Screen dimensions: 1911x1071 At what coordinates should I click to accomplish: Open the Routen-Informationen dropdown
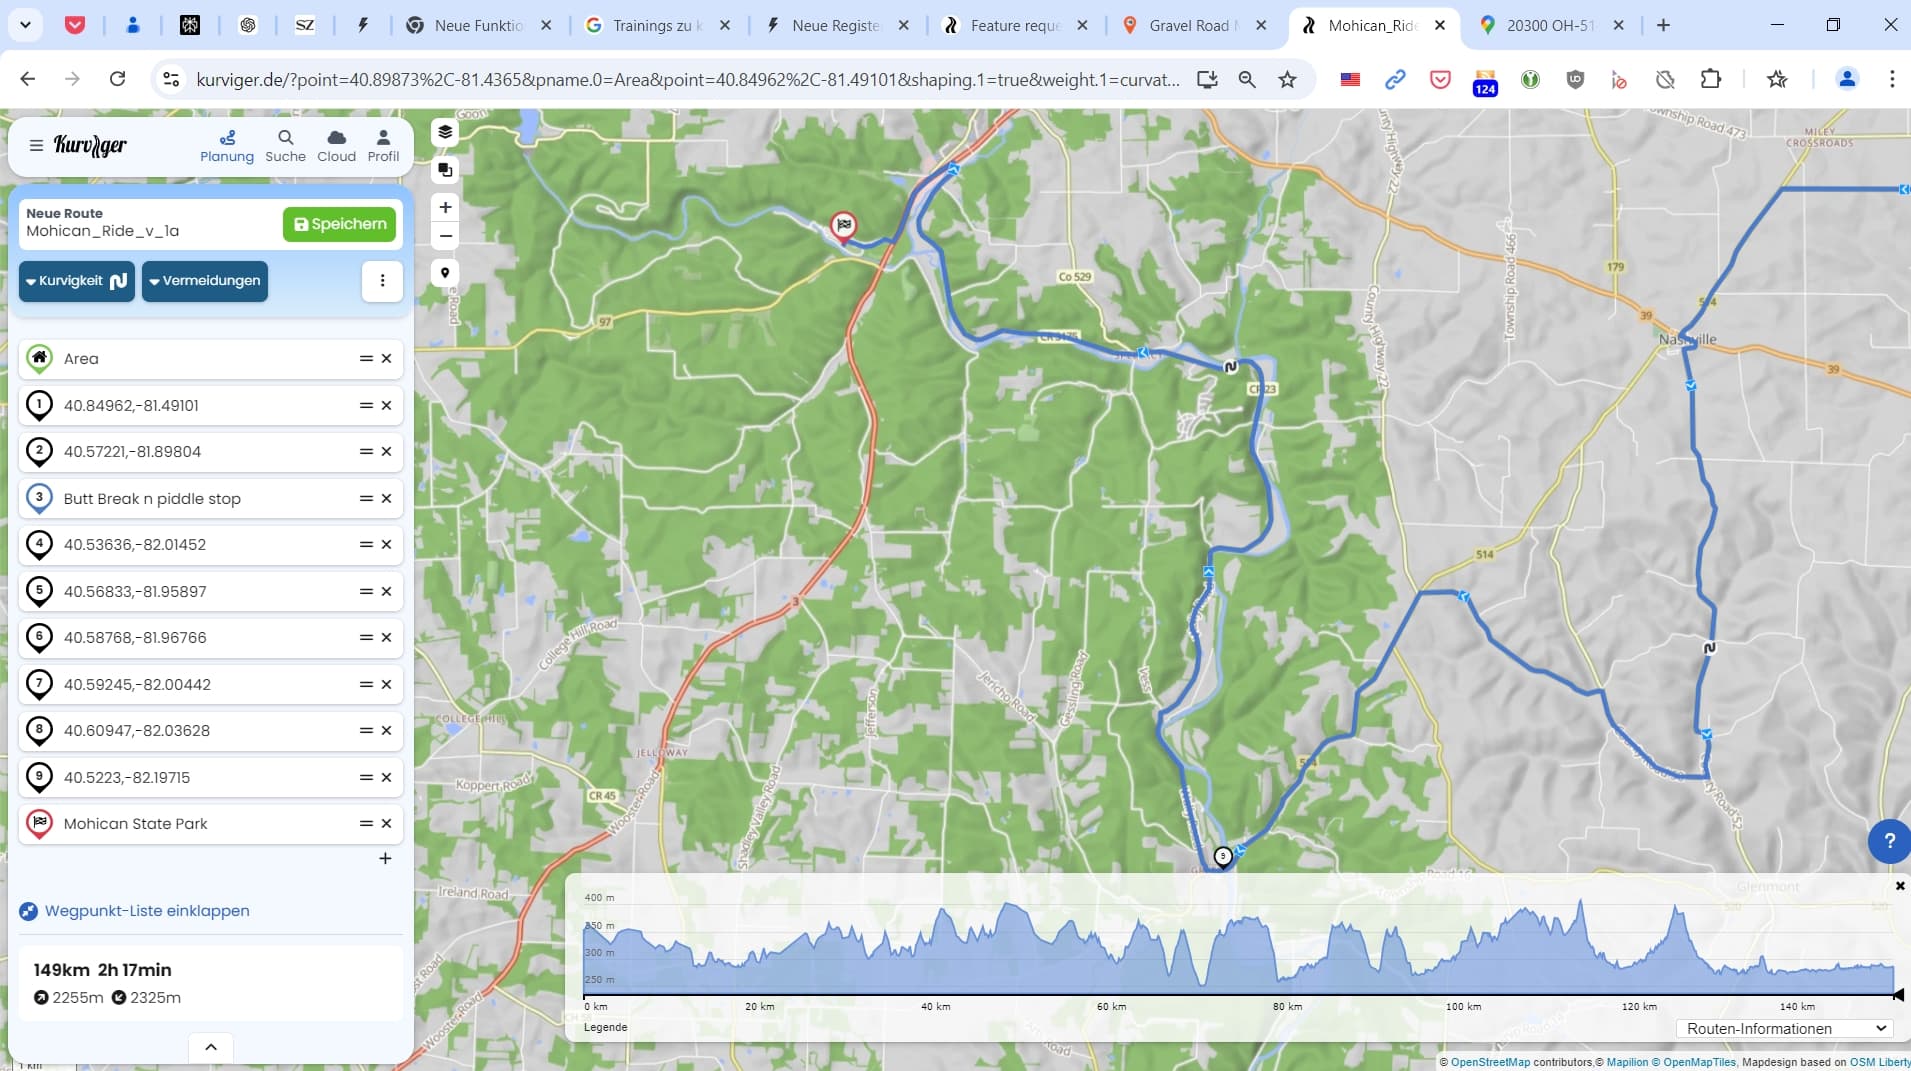(1785, 1028)
